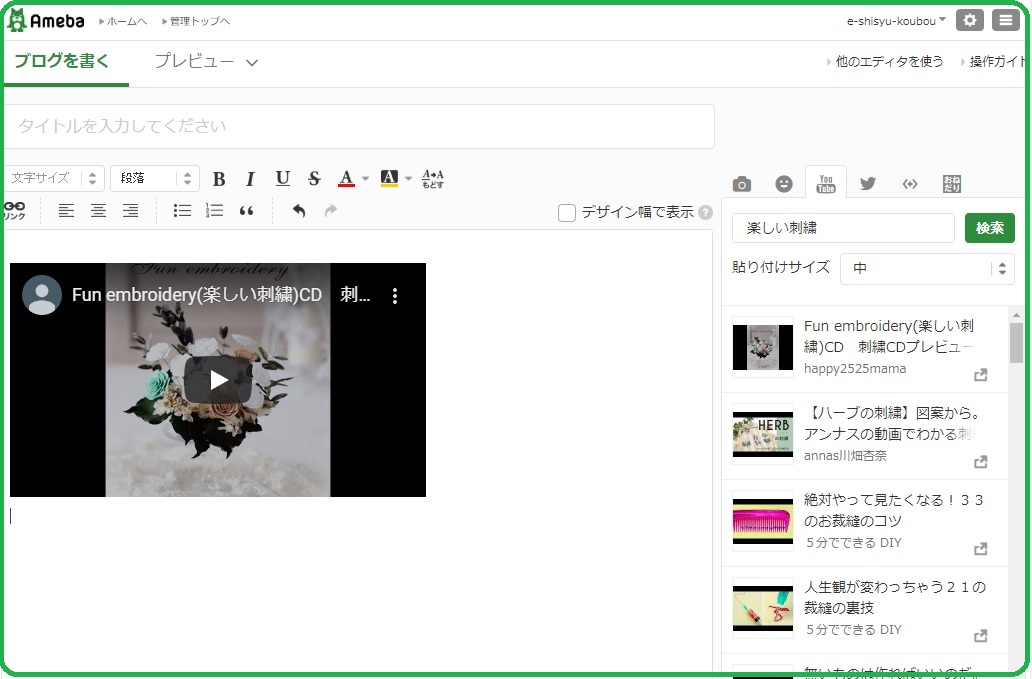This screenshot has width=1032, height=679.
Task: Align text right
Action: pos(130,211)
